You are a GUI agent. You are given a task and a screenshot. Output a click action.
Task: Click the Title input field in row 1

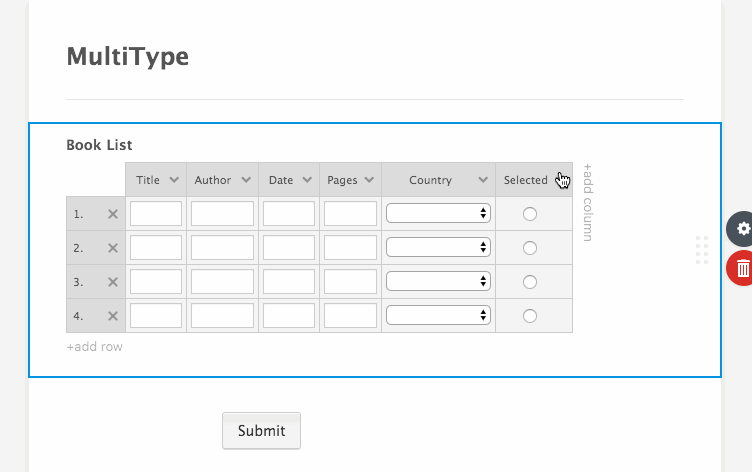click(156, 214)
